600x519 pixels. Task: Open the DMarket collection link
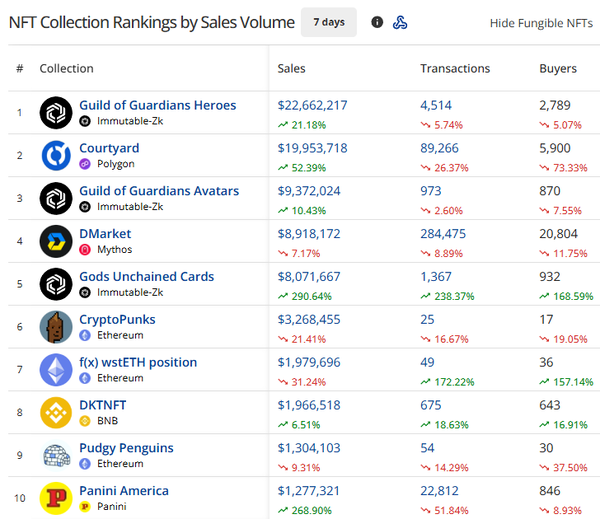tap(105, 234)
